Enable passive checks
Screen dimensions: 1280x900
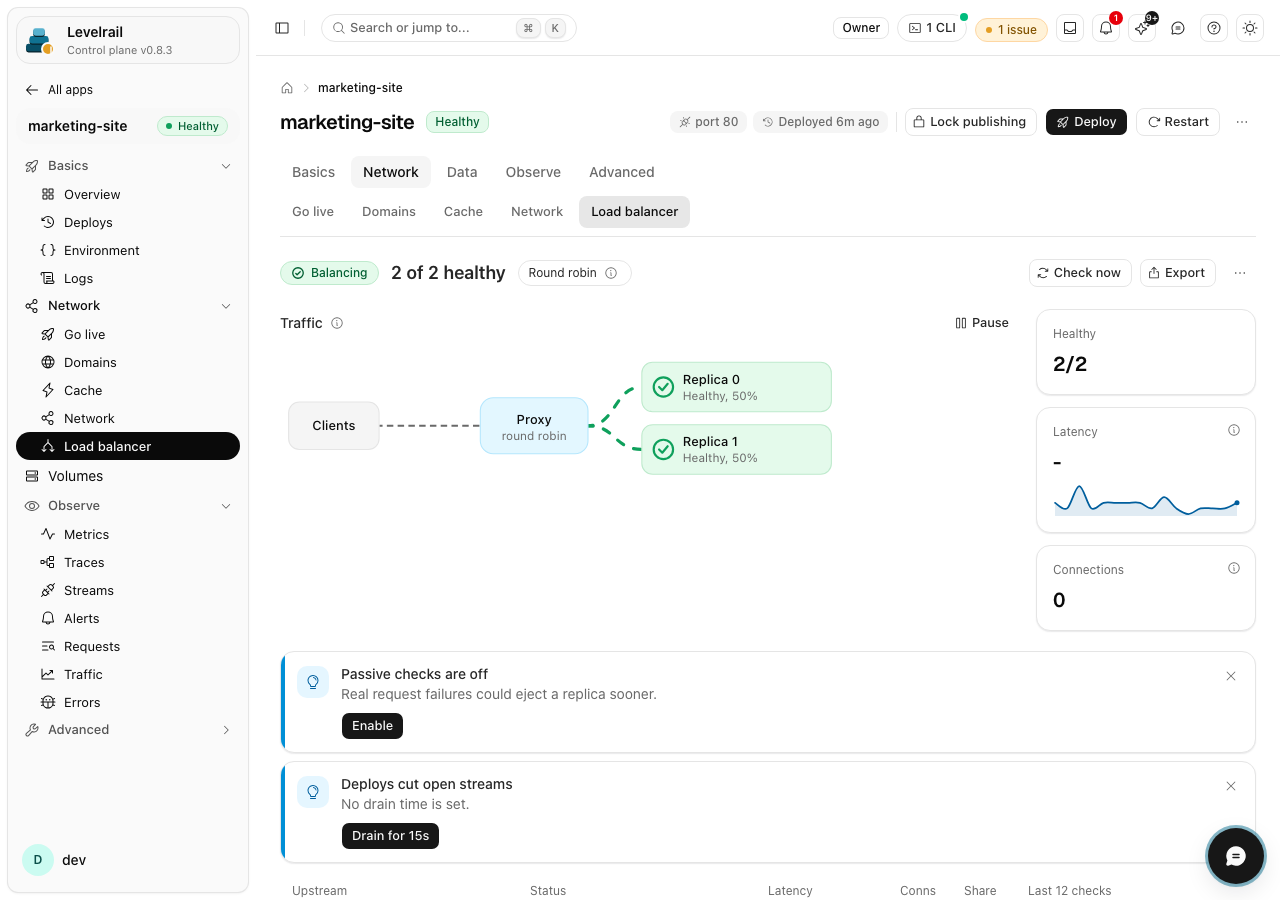(x=372, y=726)
